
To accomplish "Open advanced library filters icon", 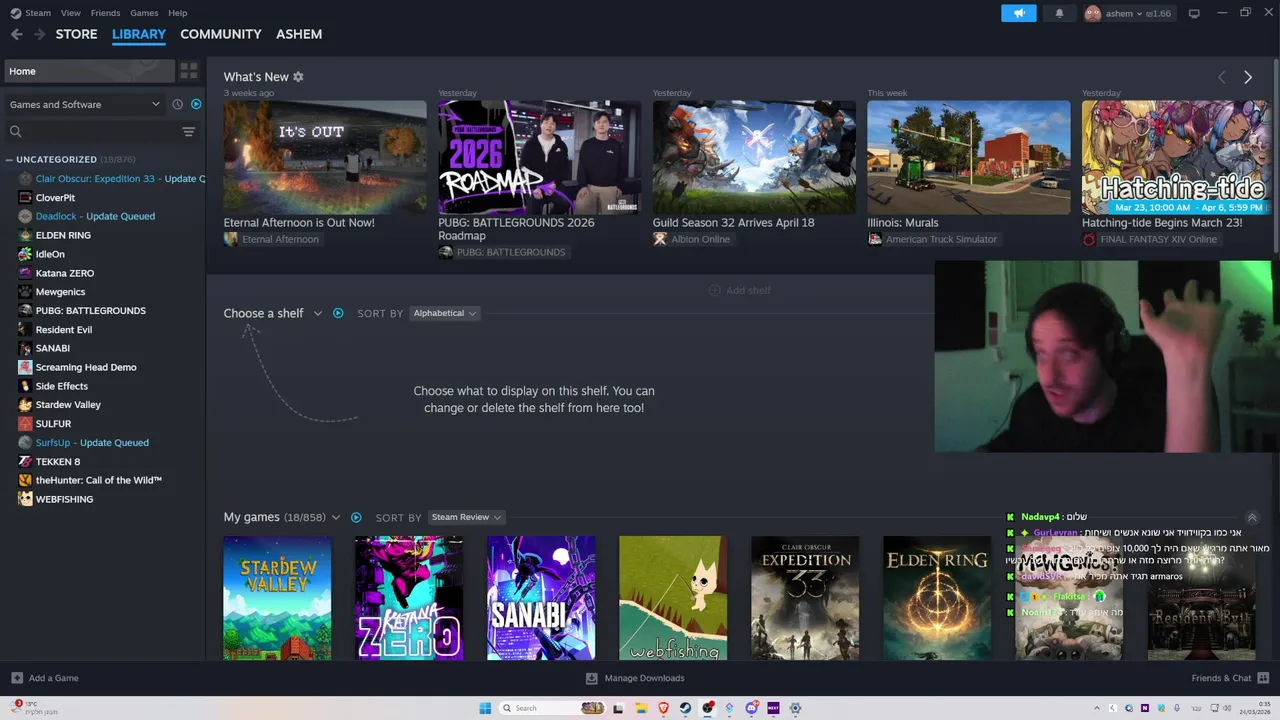I will 188,131.
